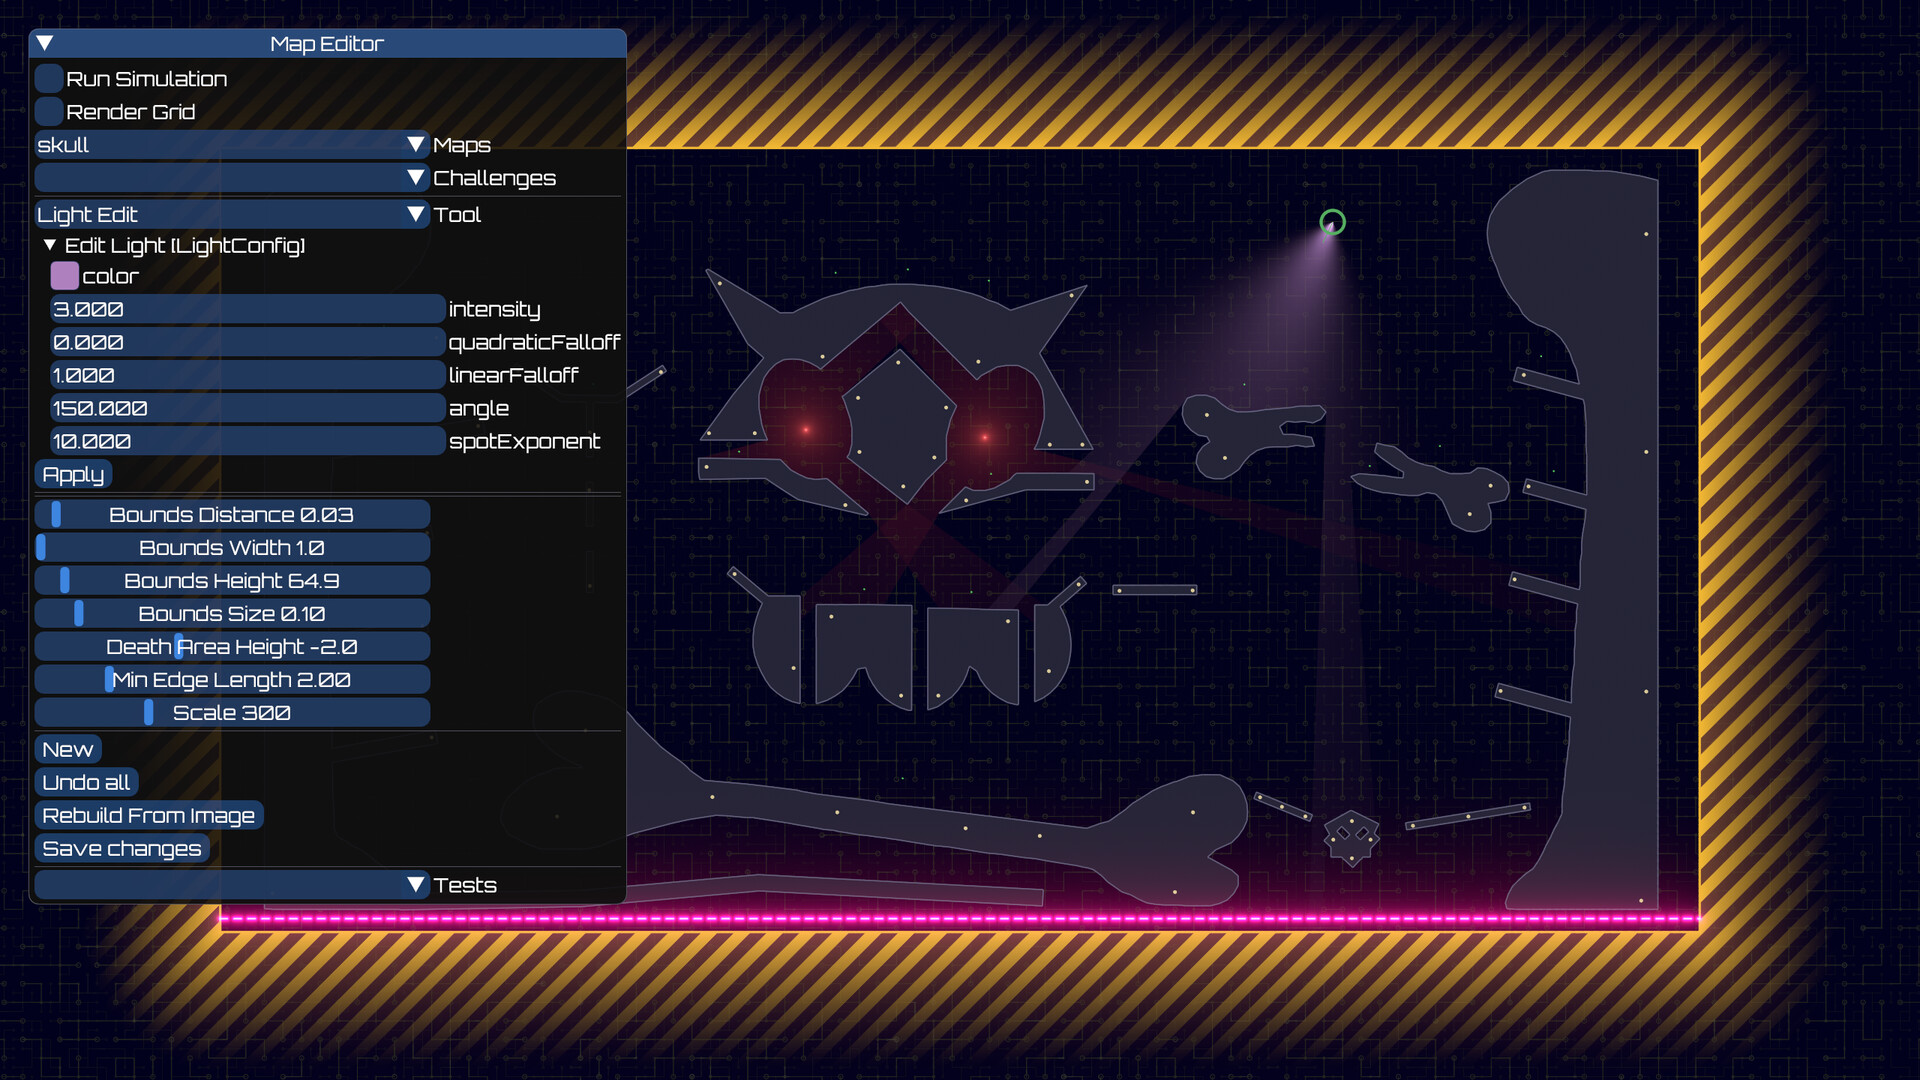This screenshot has height=1080, width=1920.
Task: Open the Tool dropdown set to Light Edit
Action: 232,214
